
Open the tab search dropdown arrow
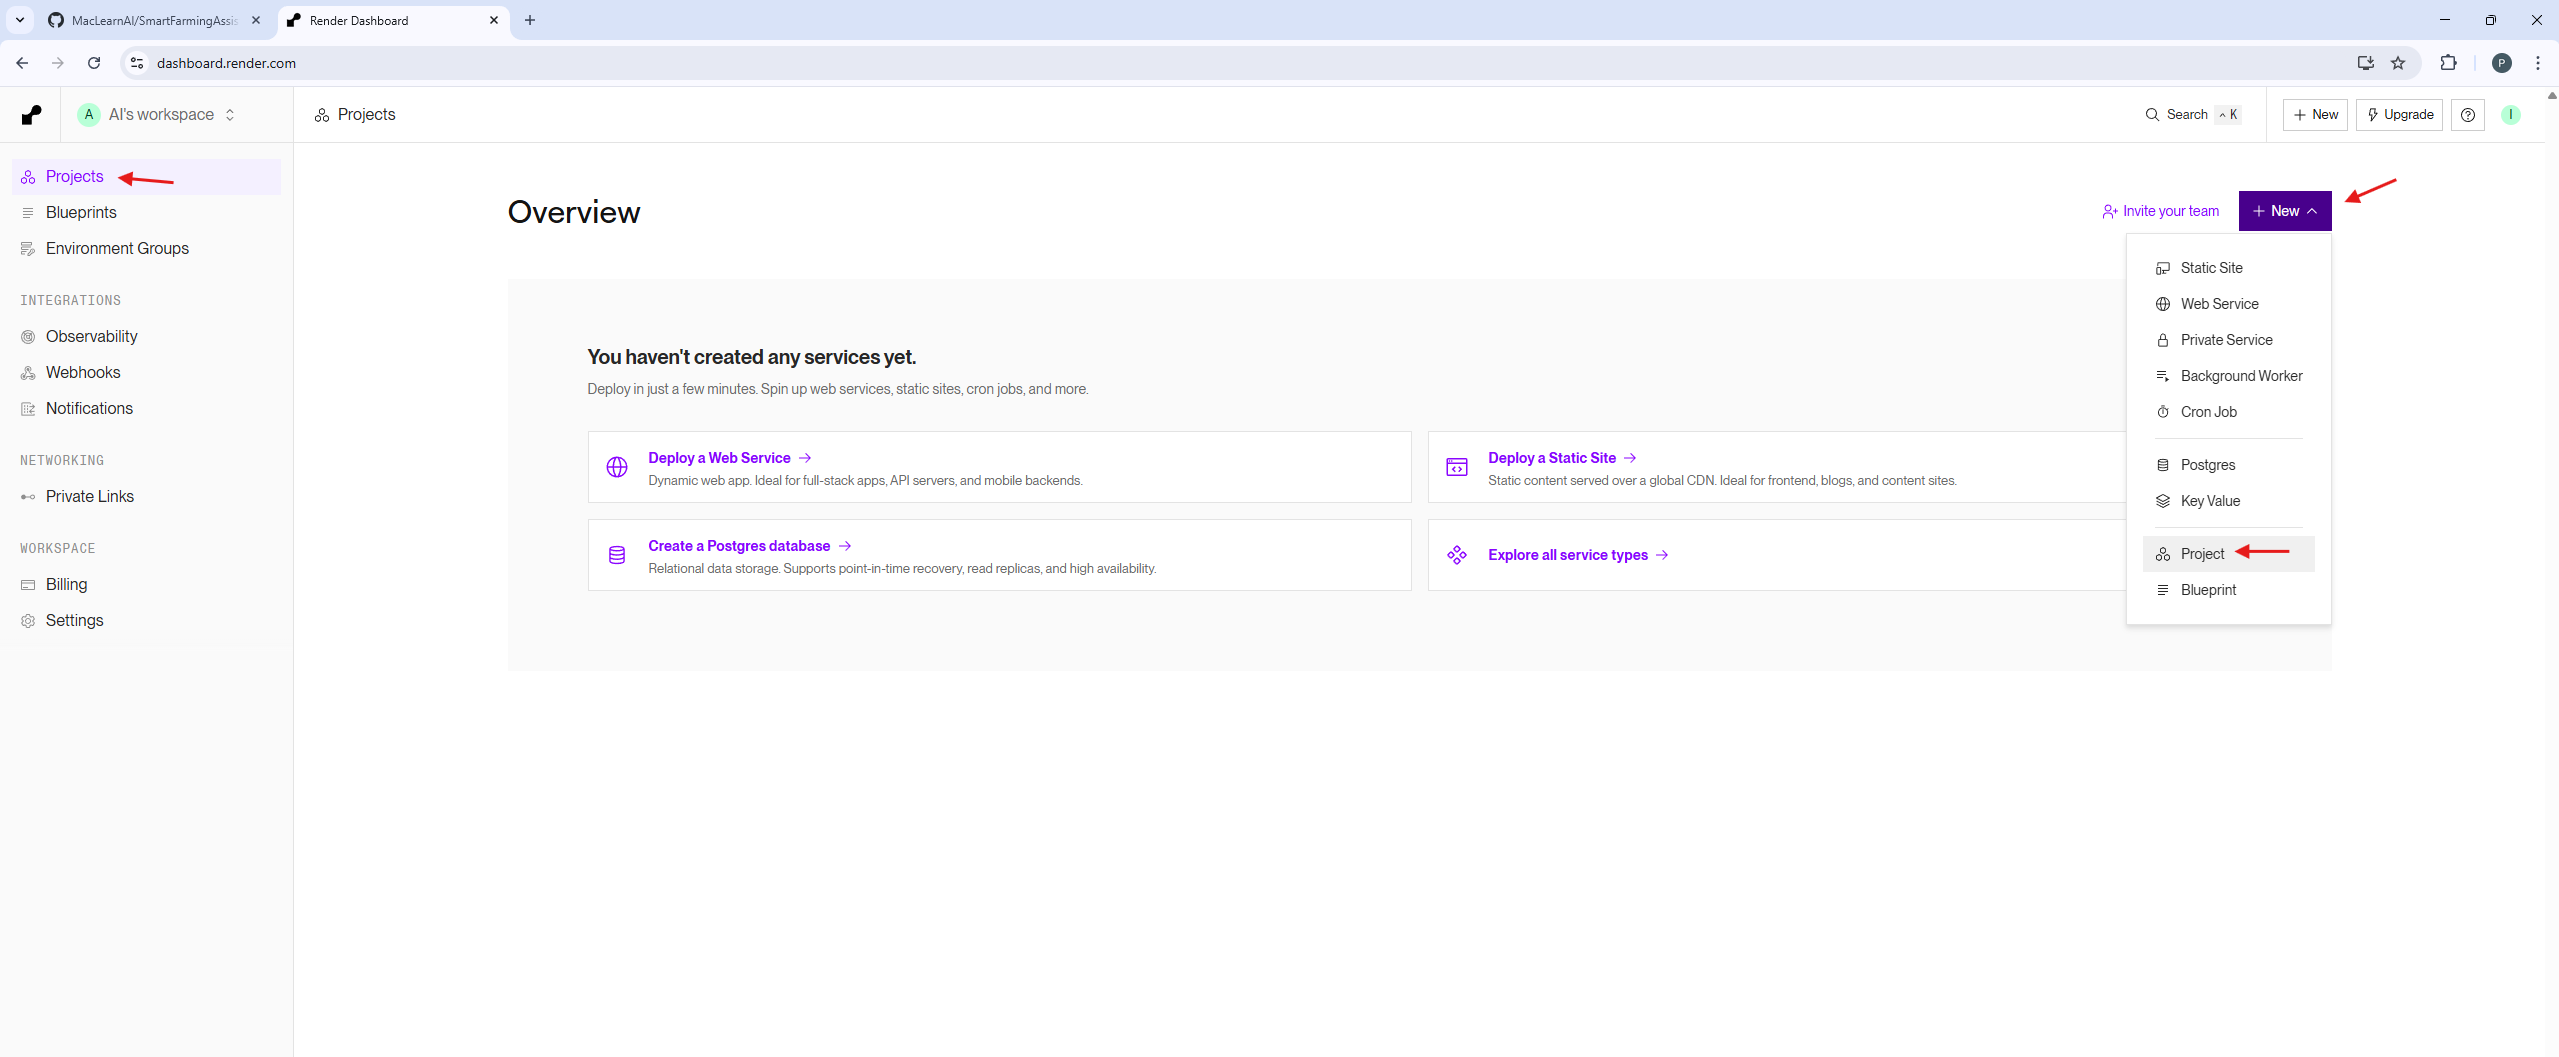pyautogui.click(x=19, y=20)
